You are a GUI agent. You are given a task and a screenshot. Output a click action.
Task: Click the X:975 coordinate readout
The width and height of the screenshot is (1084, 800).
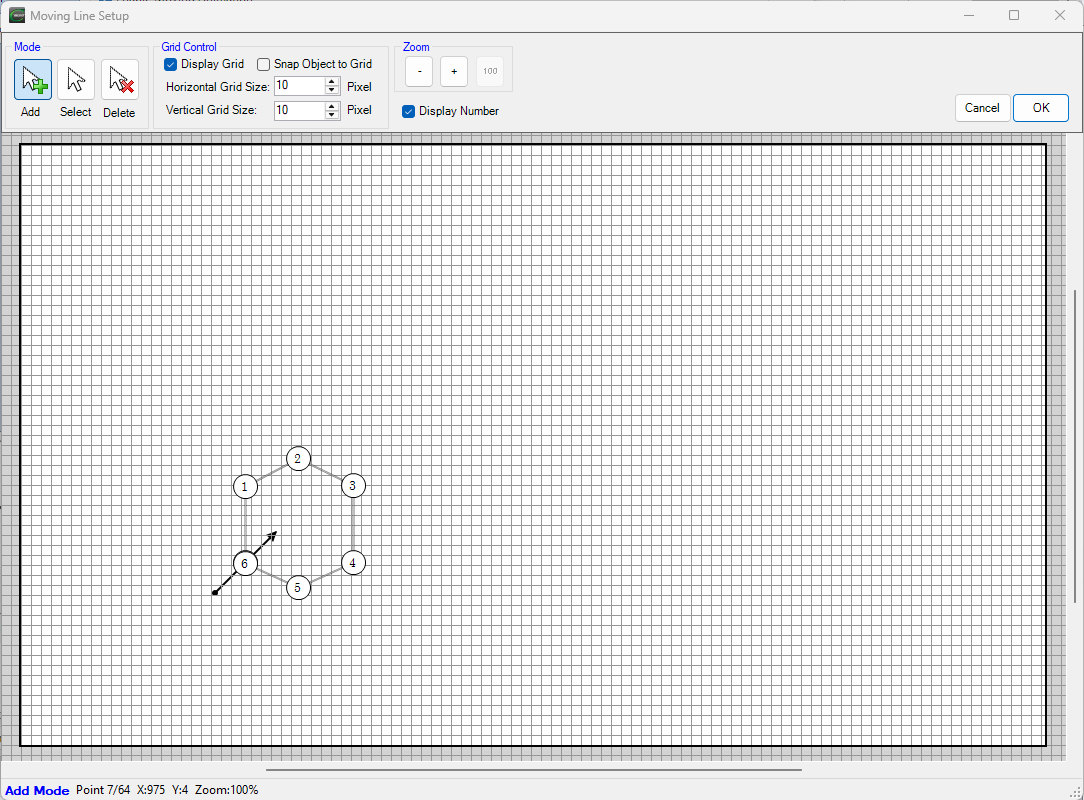151,790
